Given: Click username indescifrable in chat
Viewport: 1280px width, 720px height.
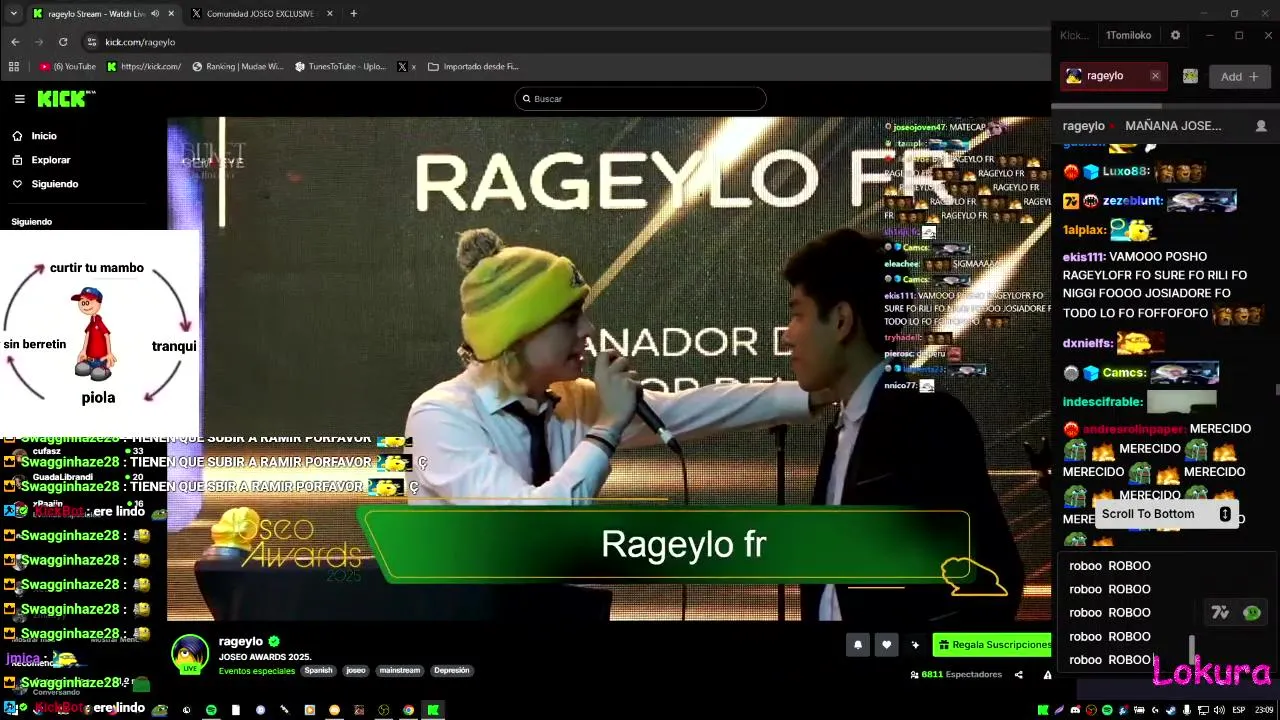Looking at the screenshot, I should pyautogui.click(x=1103, y=402).
